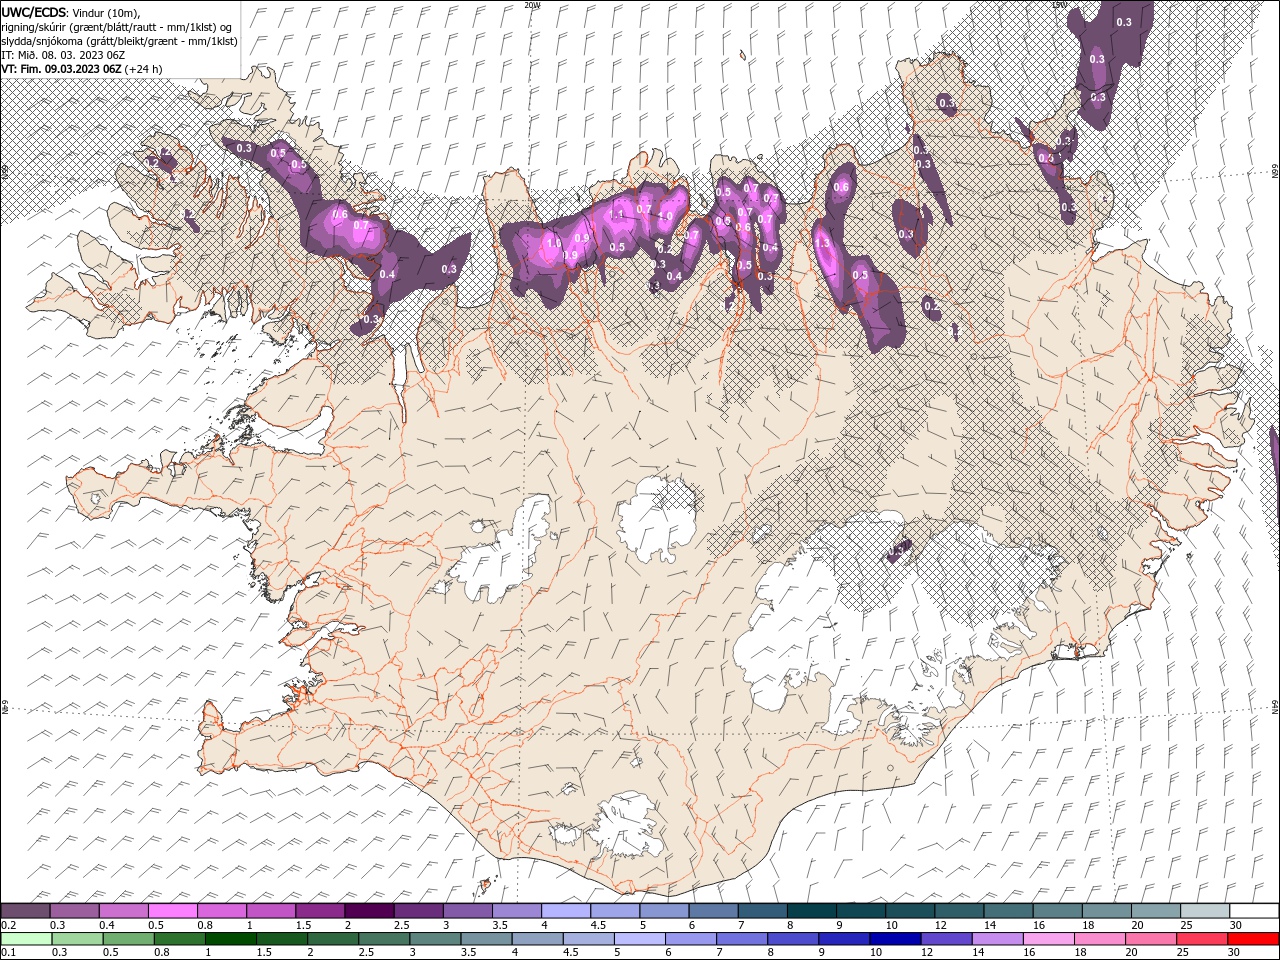The height and width of the screenshot is (960, 1280).
Task: Click the 'rigning/skúrir' legend description line
Action: [118, 27]
